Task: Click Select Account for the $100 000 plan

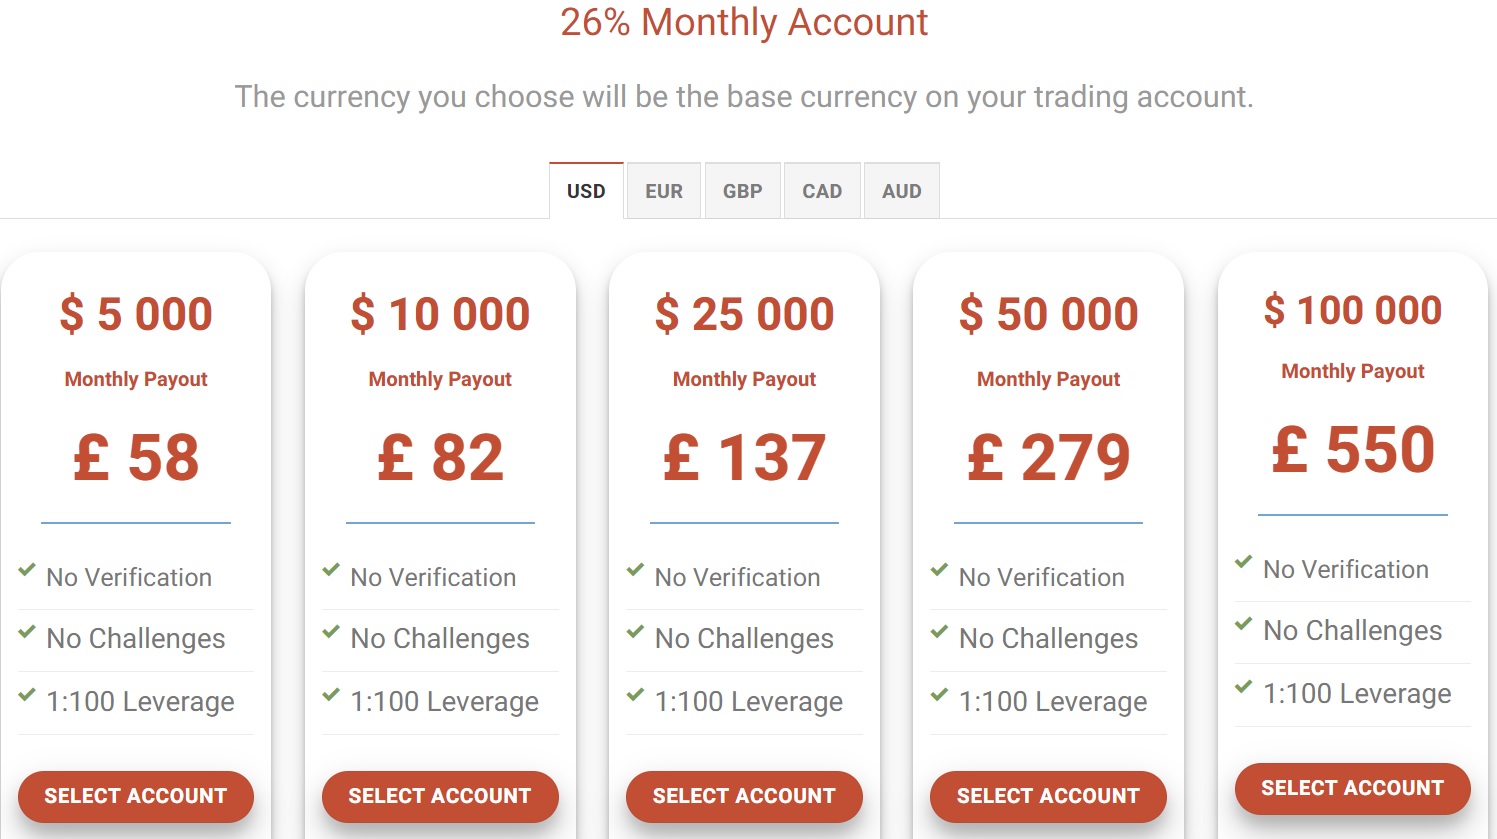Action: coord(1352,788)
